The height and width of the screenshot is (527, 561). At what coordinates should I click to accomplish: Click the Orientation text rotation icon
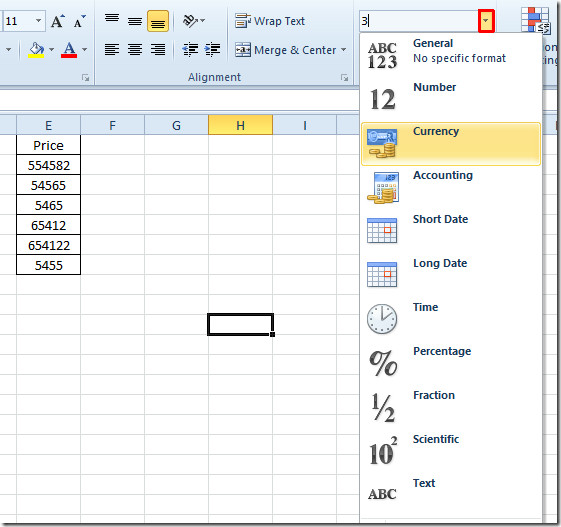(190, 21)
